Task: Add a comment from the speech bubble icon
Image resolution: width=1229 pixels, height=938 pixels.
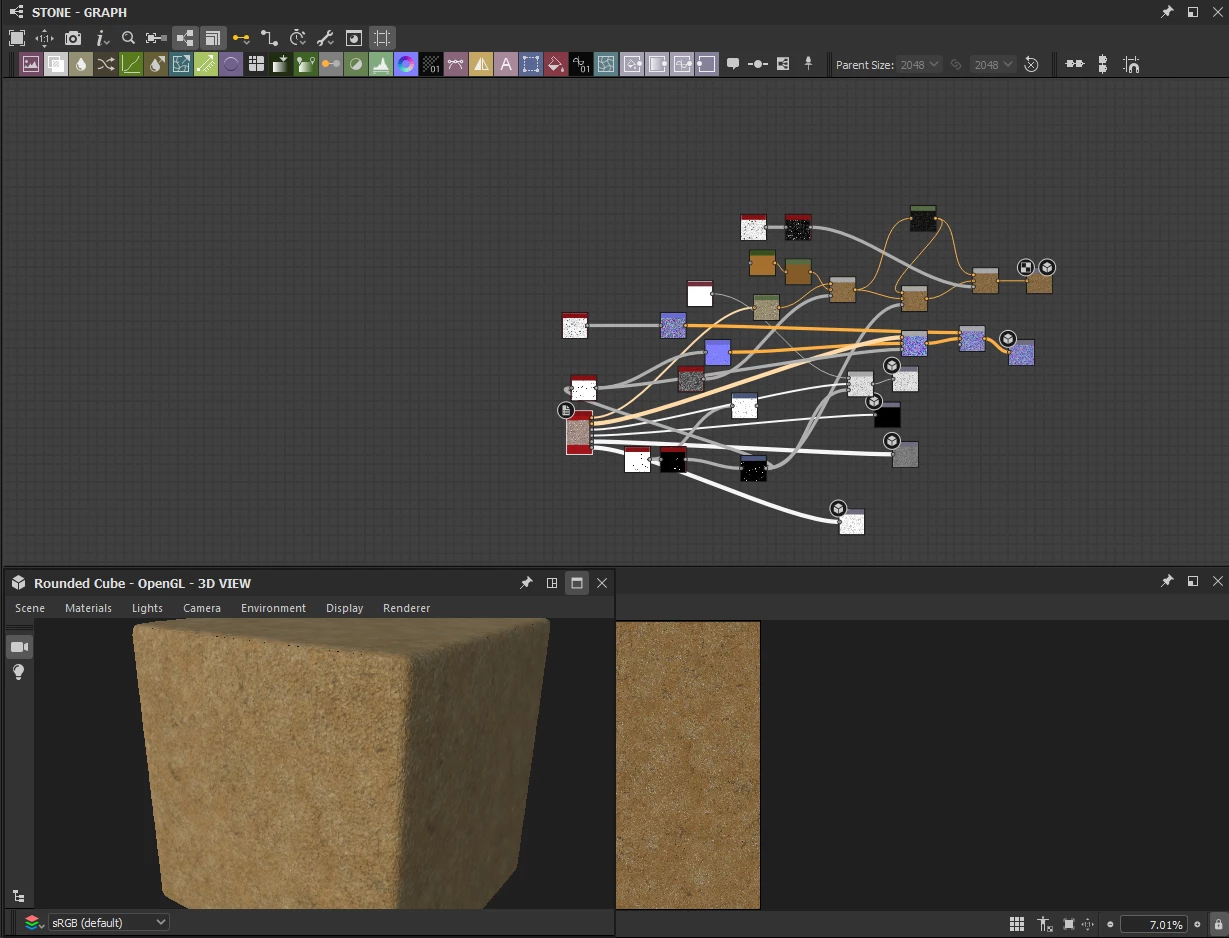Action: [733, 64]
